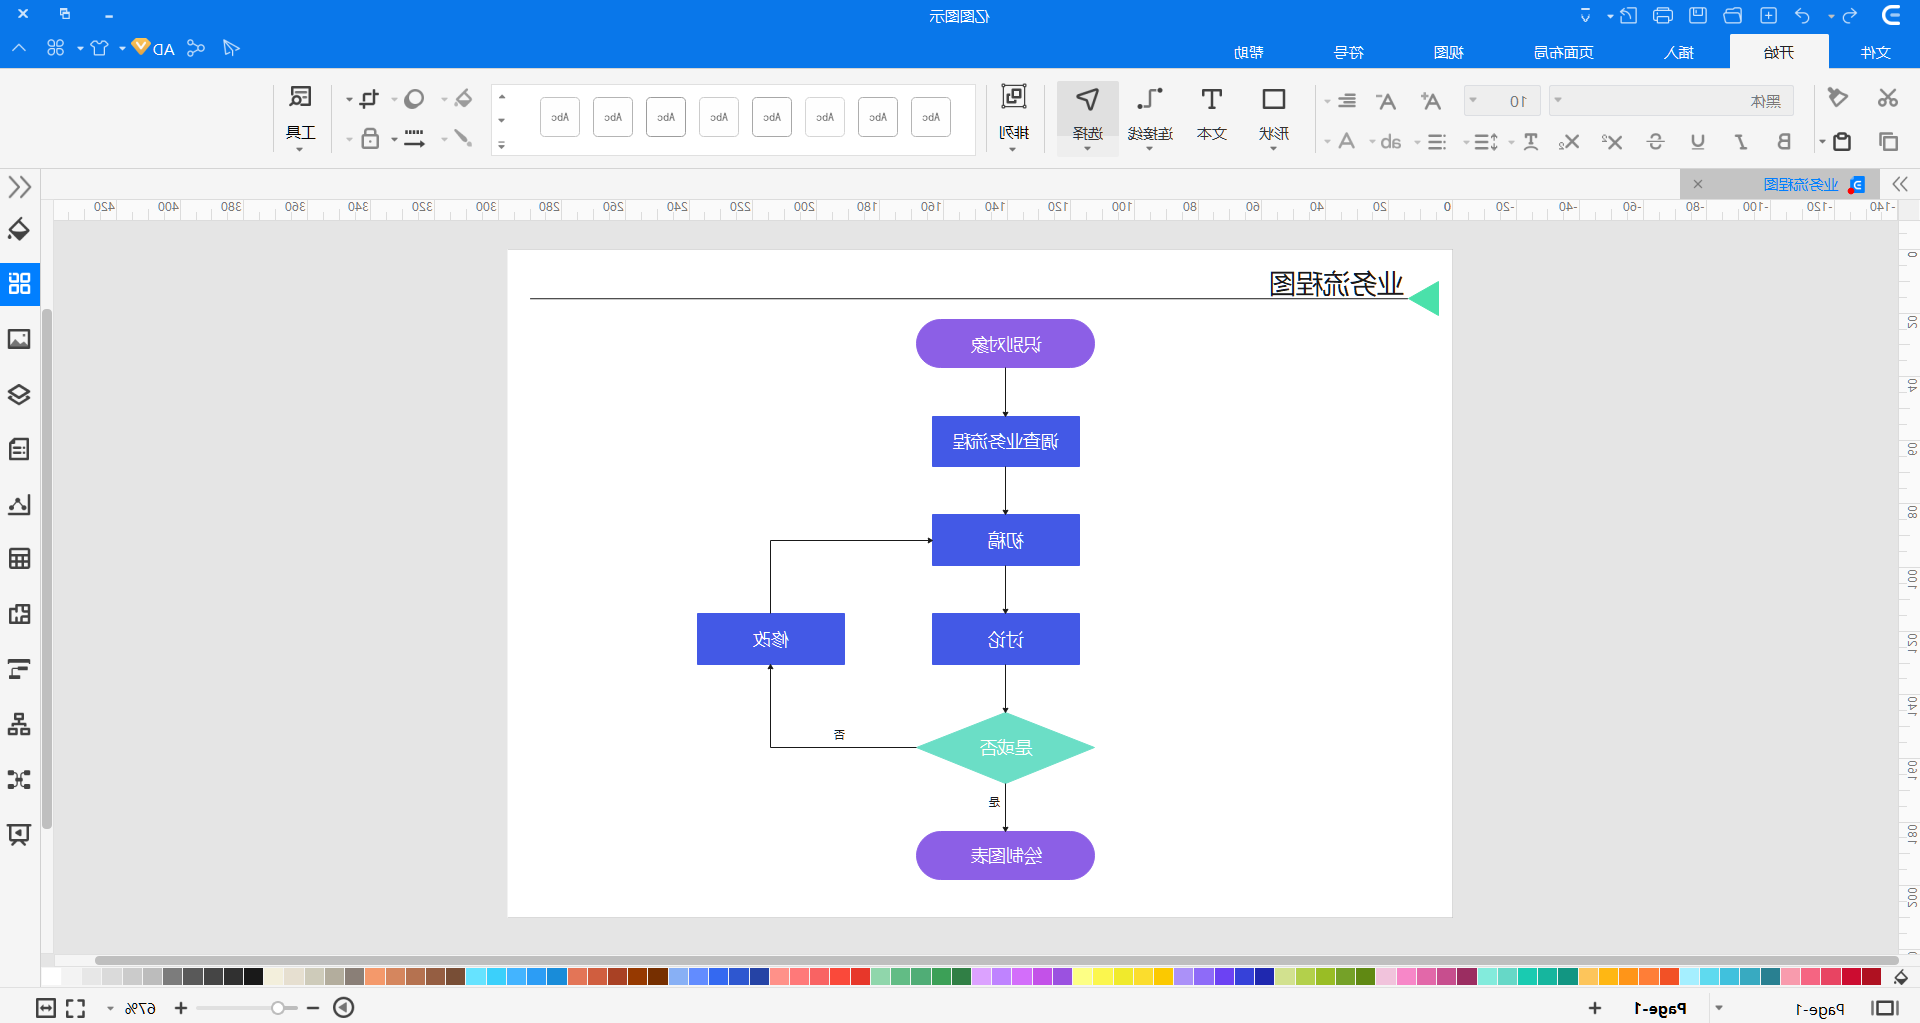
Task: Click the Copy icon in ribbon
Action: tap(1888, 142)
